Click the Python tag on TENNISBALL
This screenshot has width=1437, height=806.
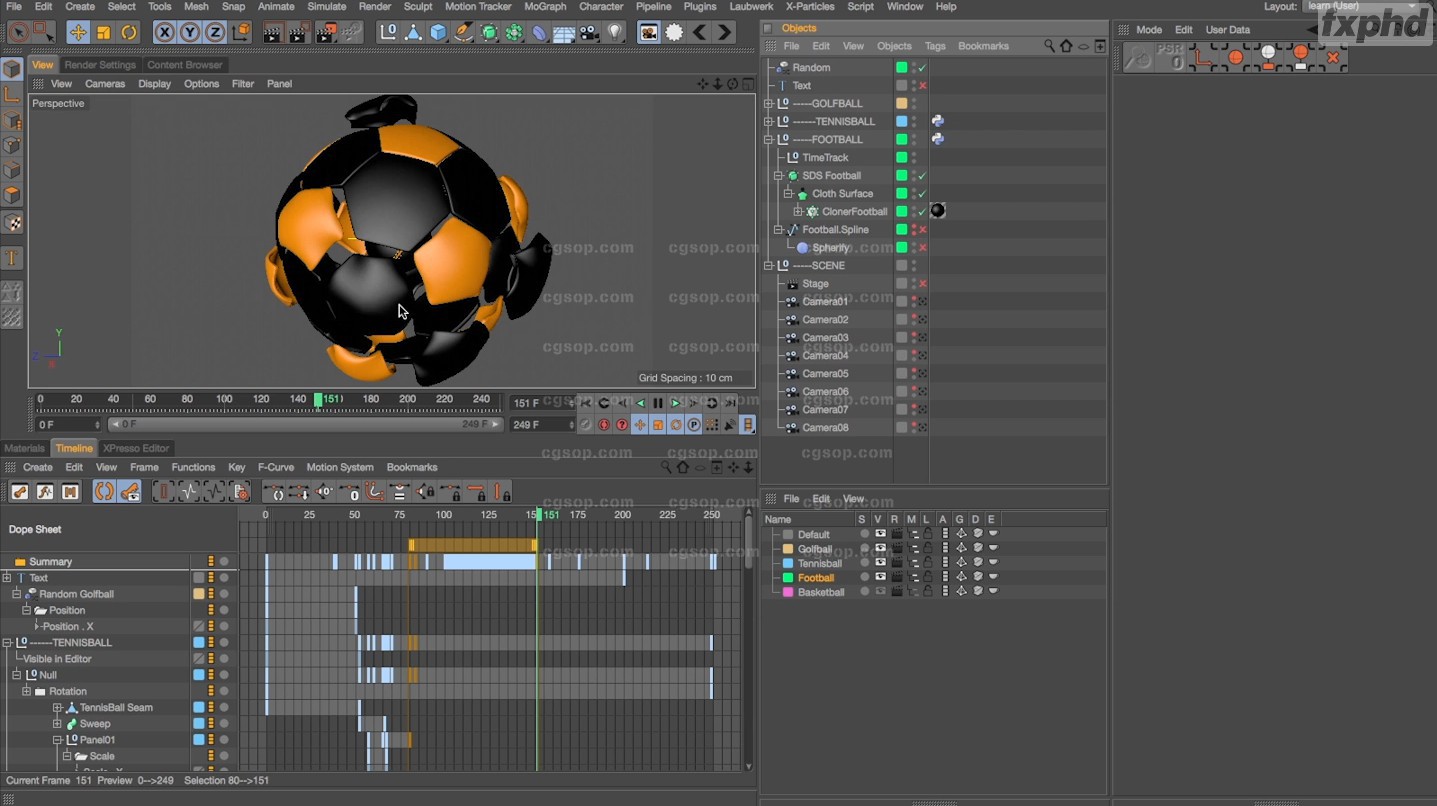(x=937, y=121)
